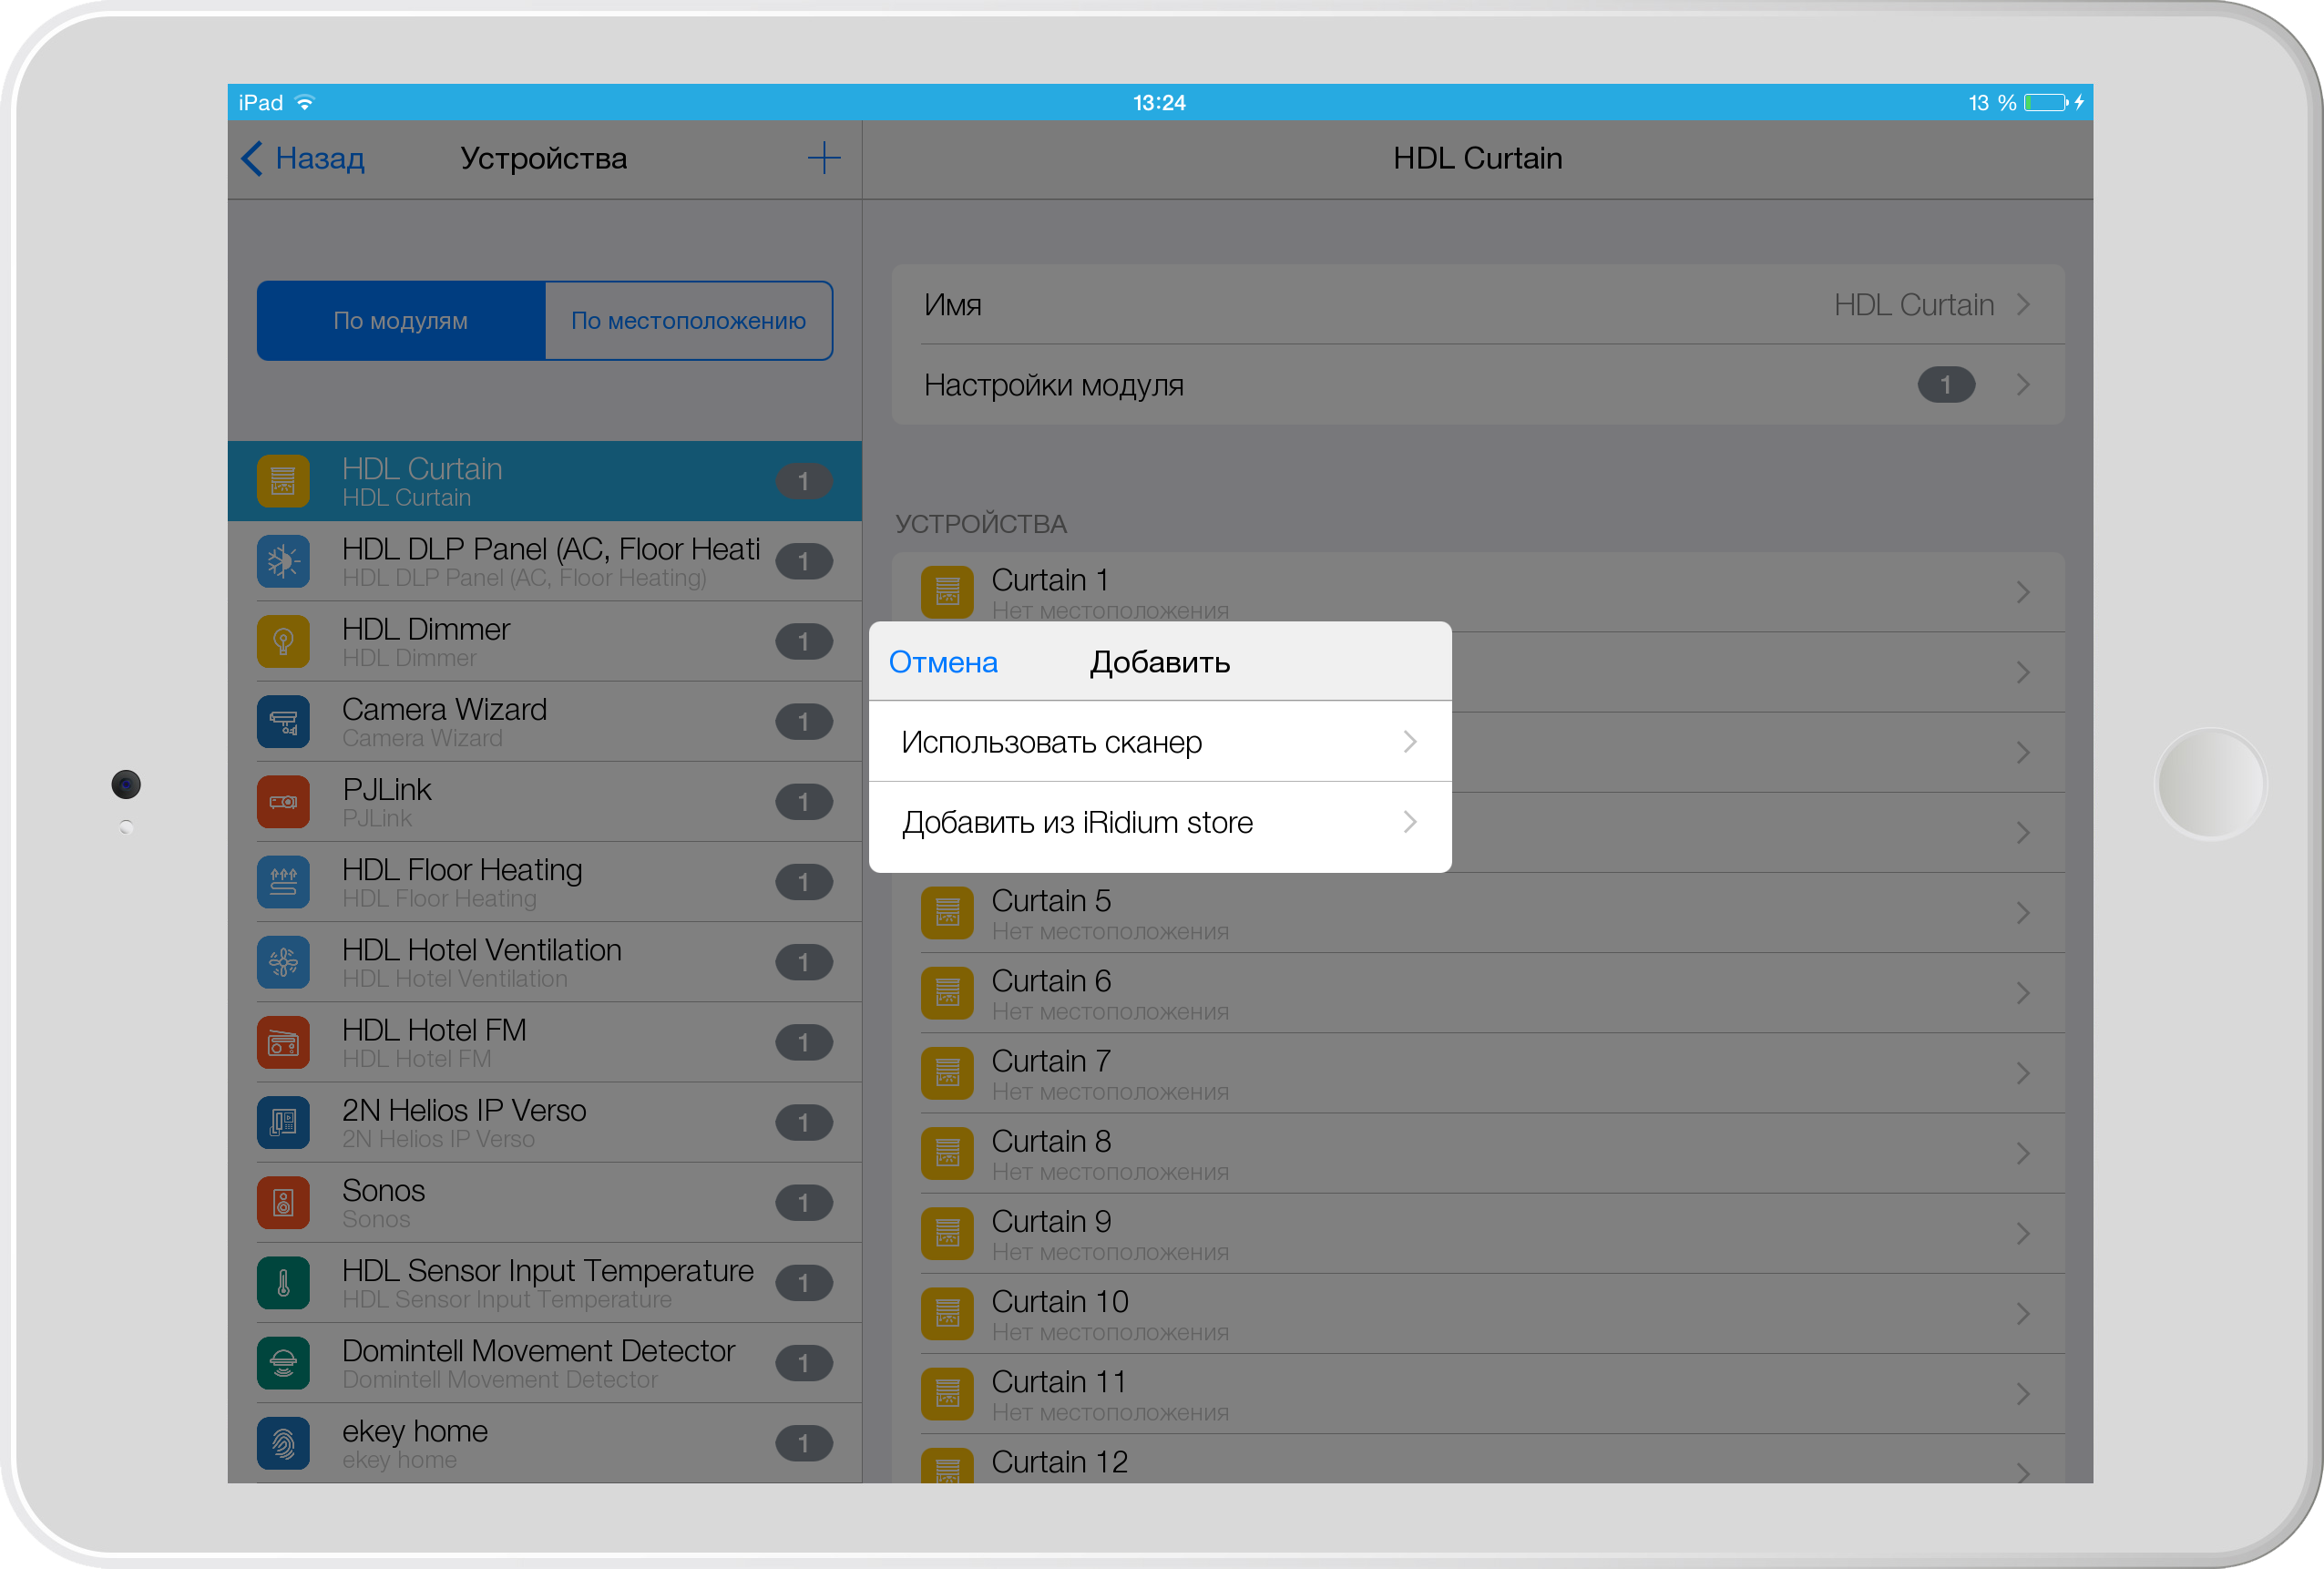
Task: Select PJLink module name
Action: click(387, 789)
